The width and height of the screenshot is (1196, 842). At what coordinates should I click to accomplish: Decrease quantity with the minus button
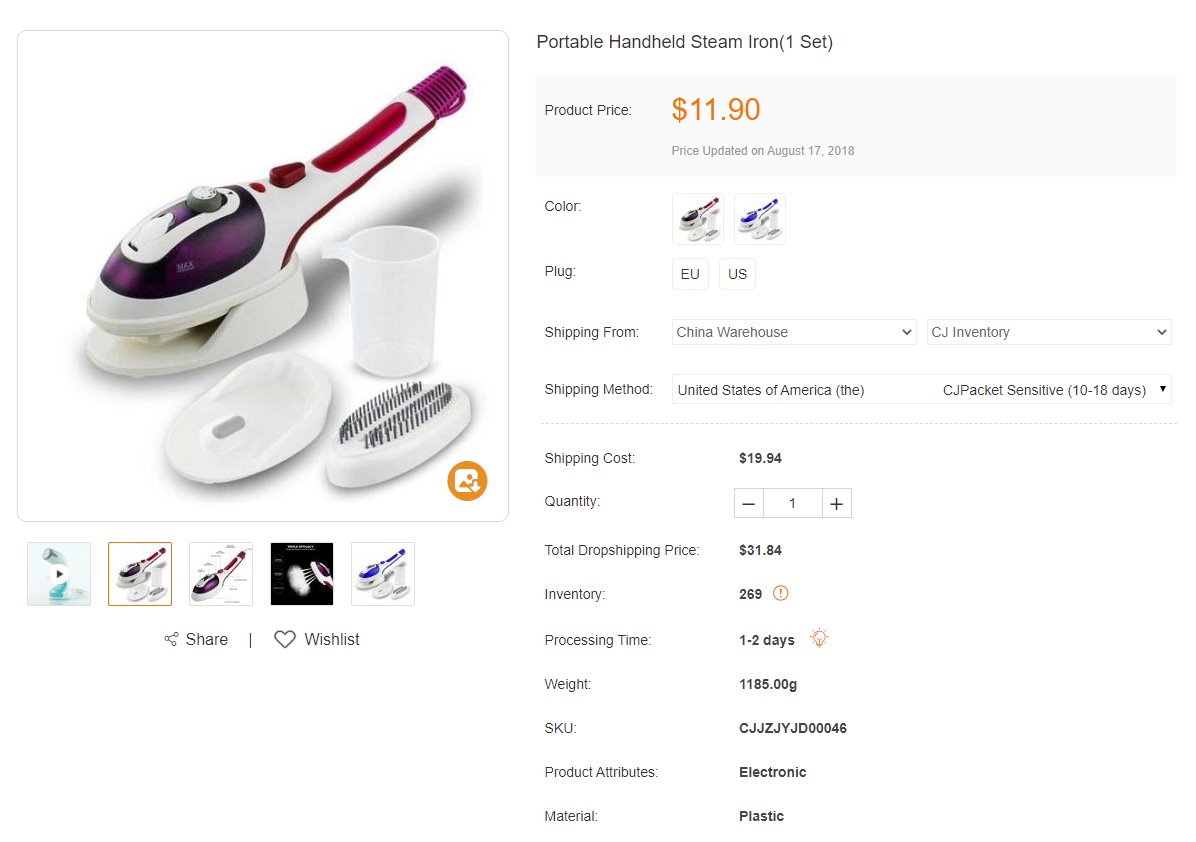[x=749, y=503]
